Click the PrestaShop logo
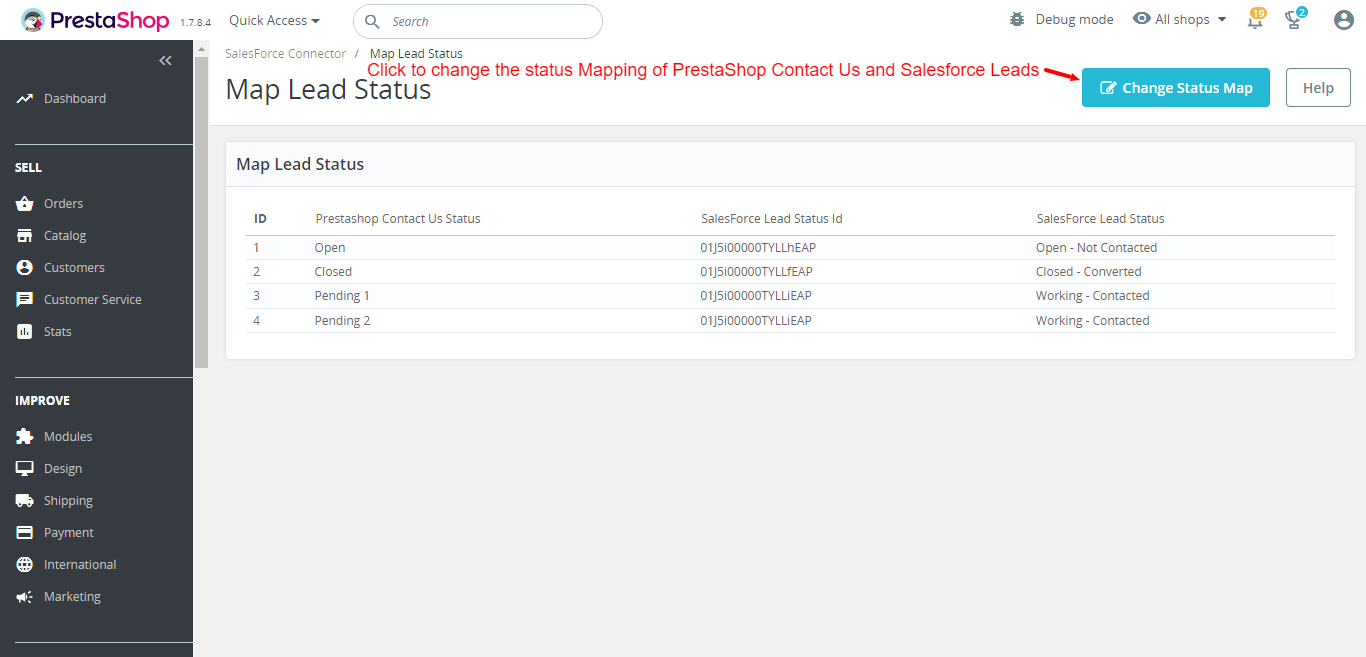This screenshot has width=1366, height=657. (x=96, y=20)
